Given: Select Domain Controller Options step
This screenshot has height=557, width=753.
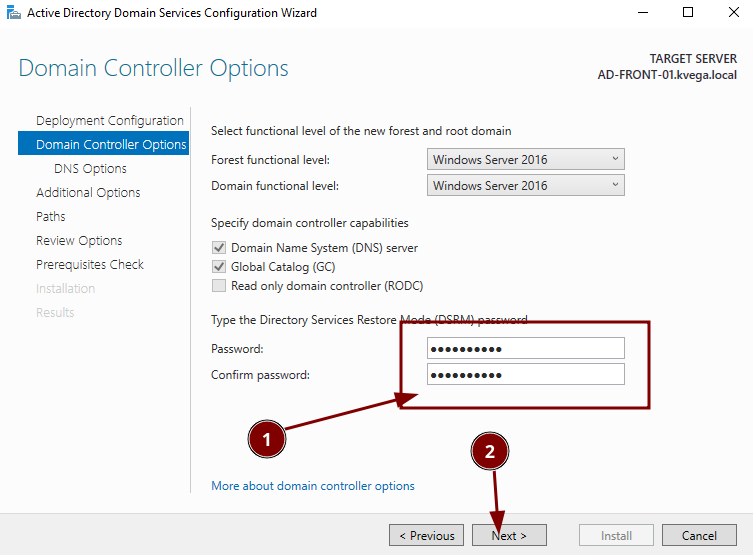Looking at the screenshot, I should click(110, 145).
